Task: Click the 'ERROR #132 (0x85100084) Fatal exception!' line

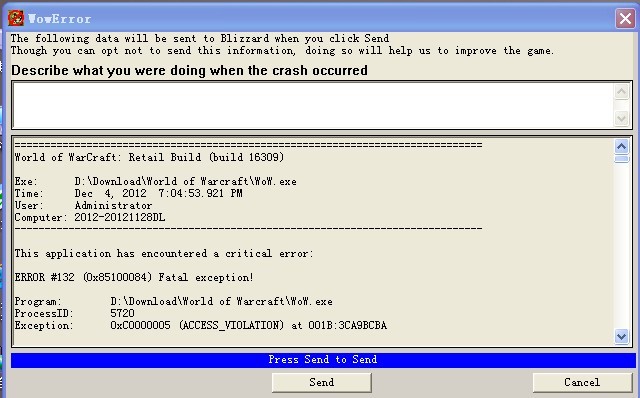Action: coord(134,278)
